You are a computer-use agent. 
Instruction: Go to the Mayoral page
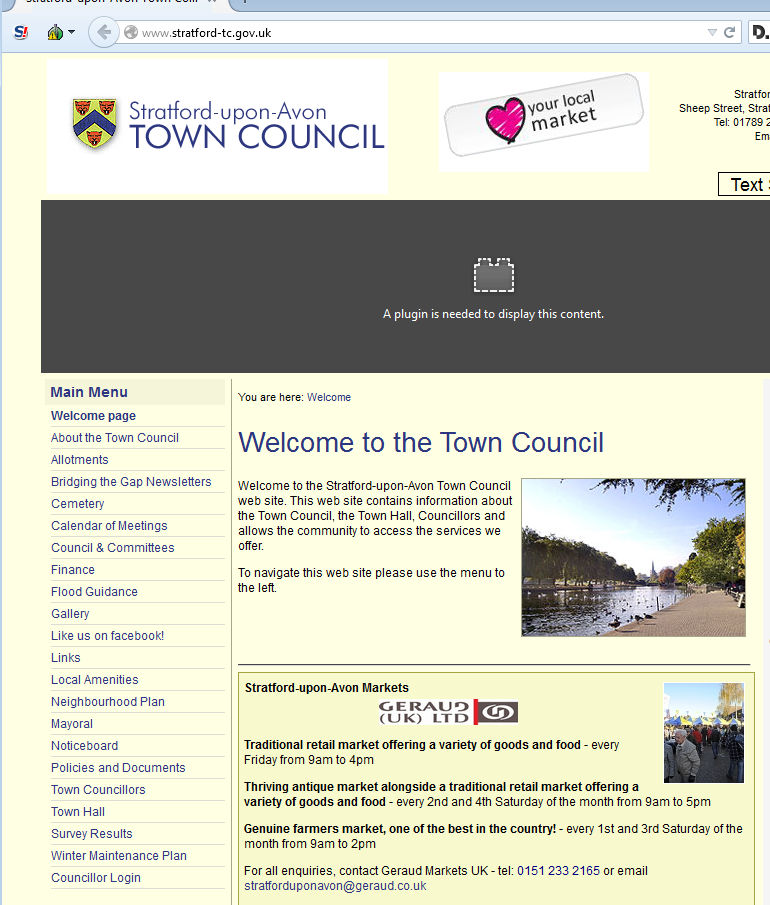pyautogui.click(x=72, y=723)
